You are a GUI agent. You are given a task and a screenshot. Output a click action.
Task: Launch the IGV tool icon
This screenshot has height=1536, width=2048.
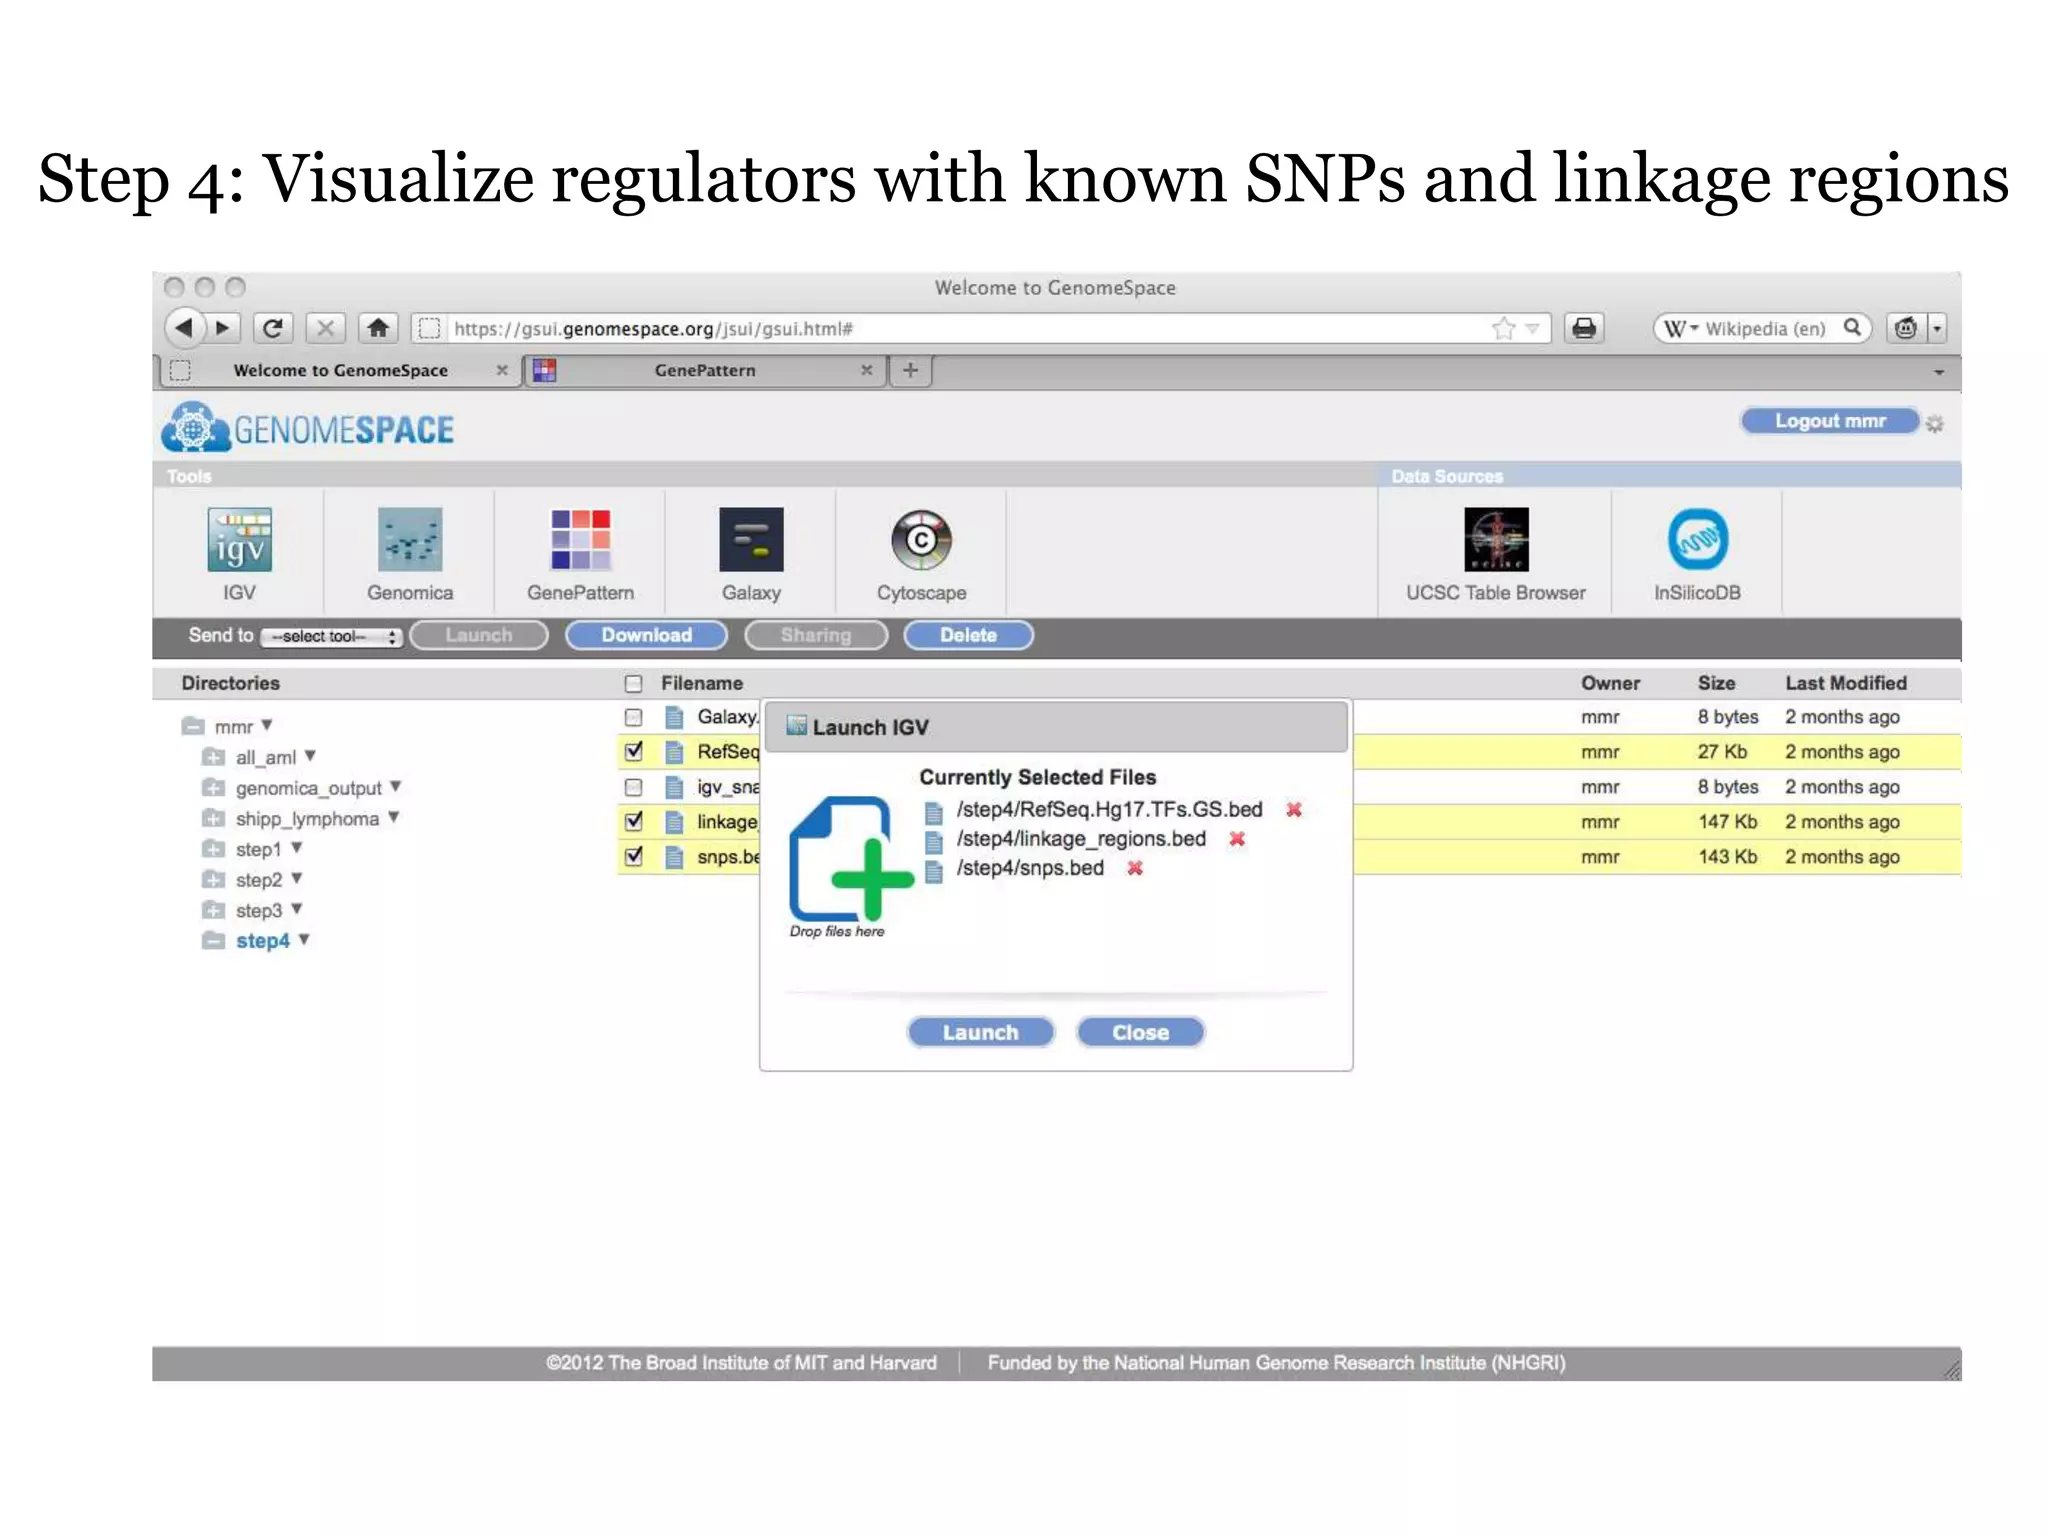[239, 540]
